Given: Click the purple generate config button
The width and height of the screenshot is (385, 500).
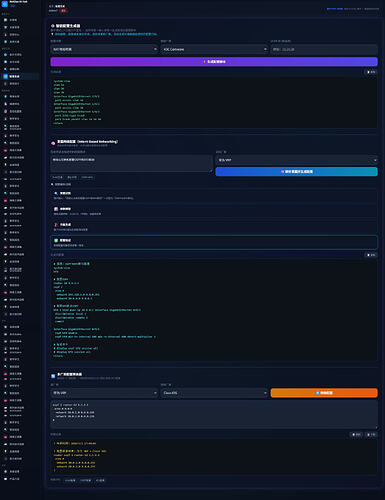Looking at the screenshot, I should click(x=214, y=62).
